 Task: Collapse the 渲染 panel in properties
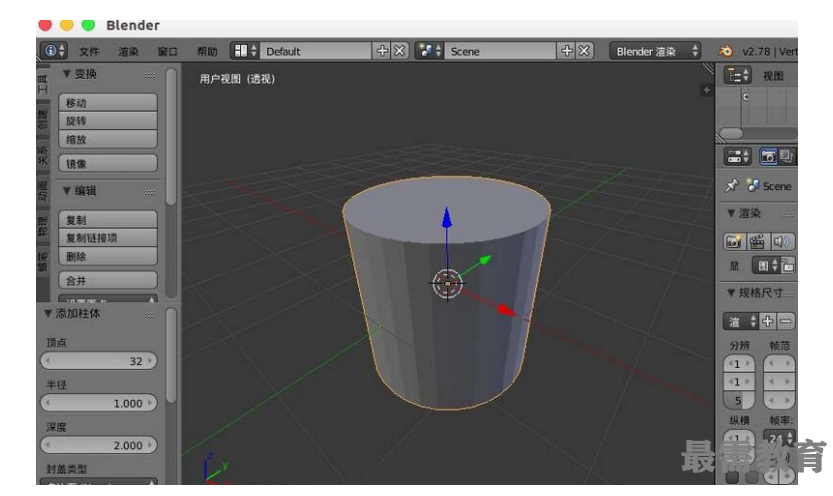pyautogui.click(x=731, y=213)
